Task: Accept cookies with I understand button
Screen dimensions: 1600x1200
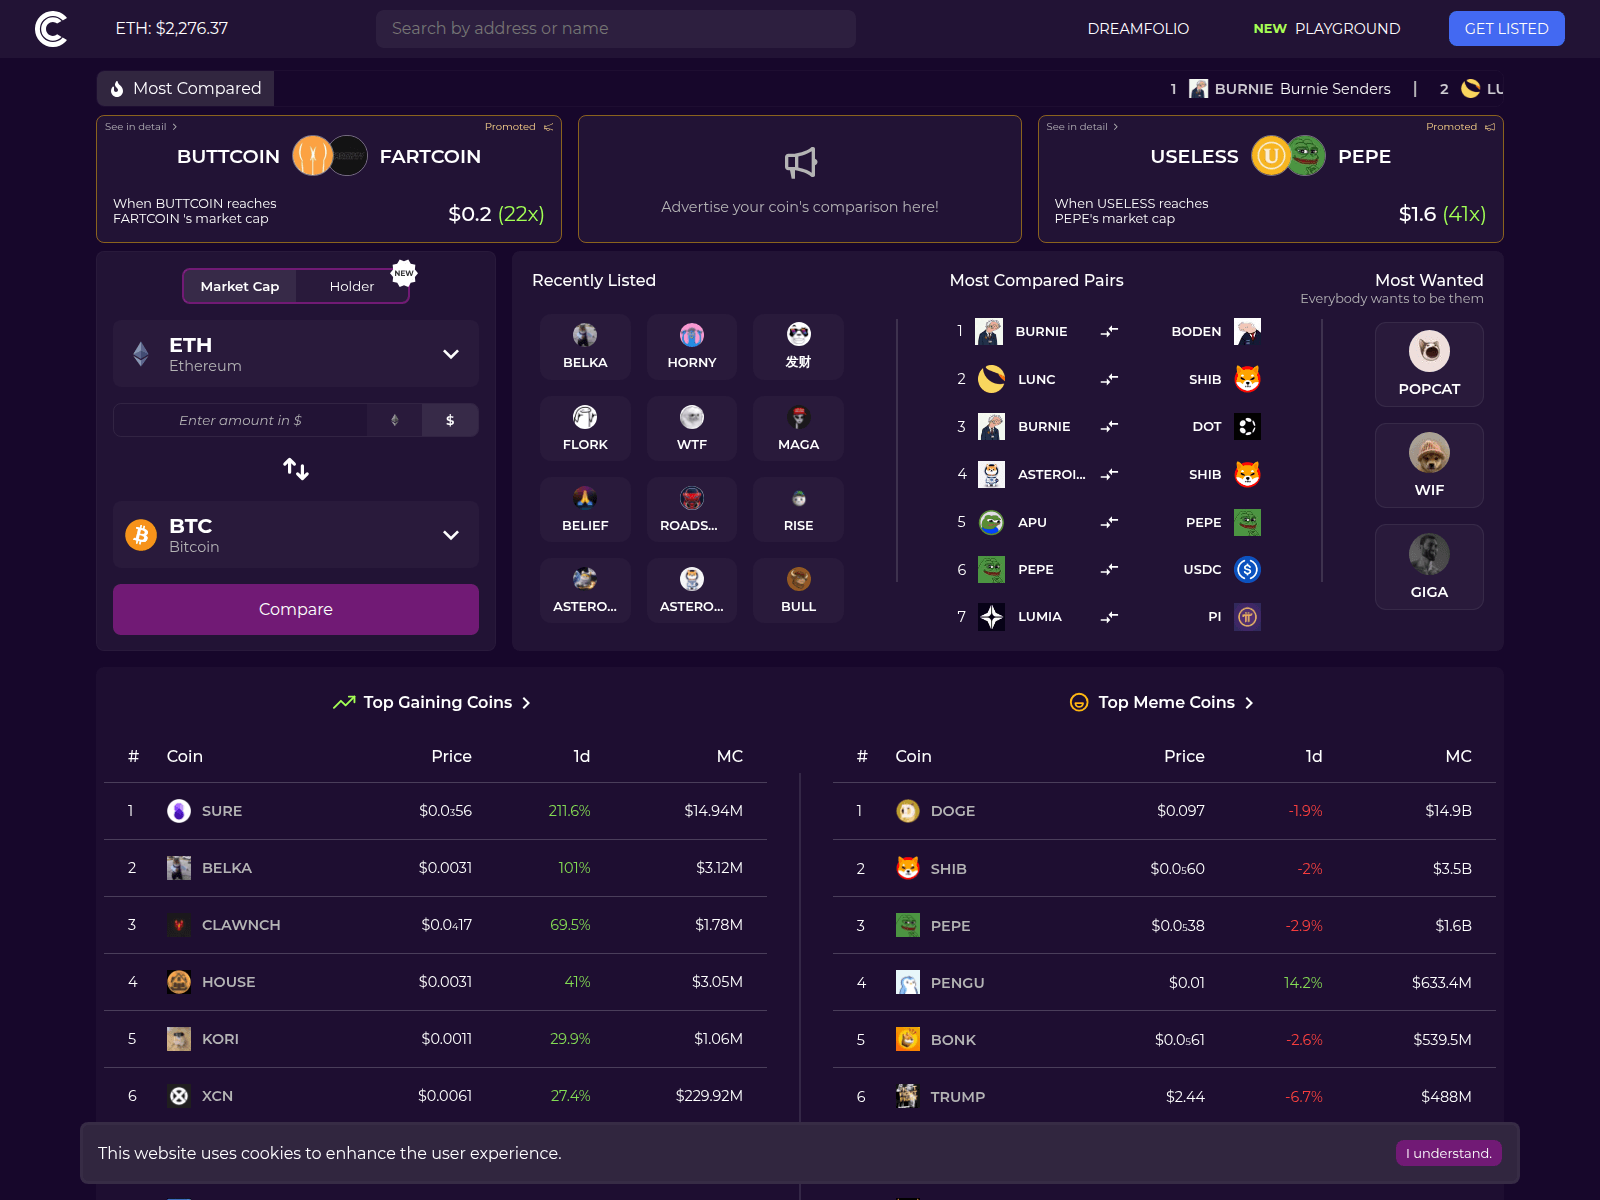Action: click(x=1448, y=1153)
